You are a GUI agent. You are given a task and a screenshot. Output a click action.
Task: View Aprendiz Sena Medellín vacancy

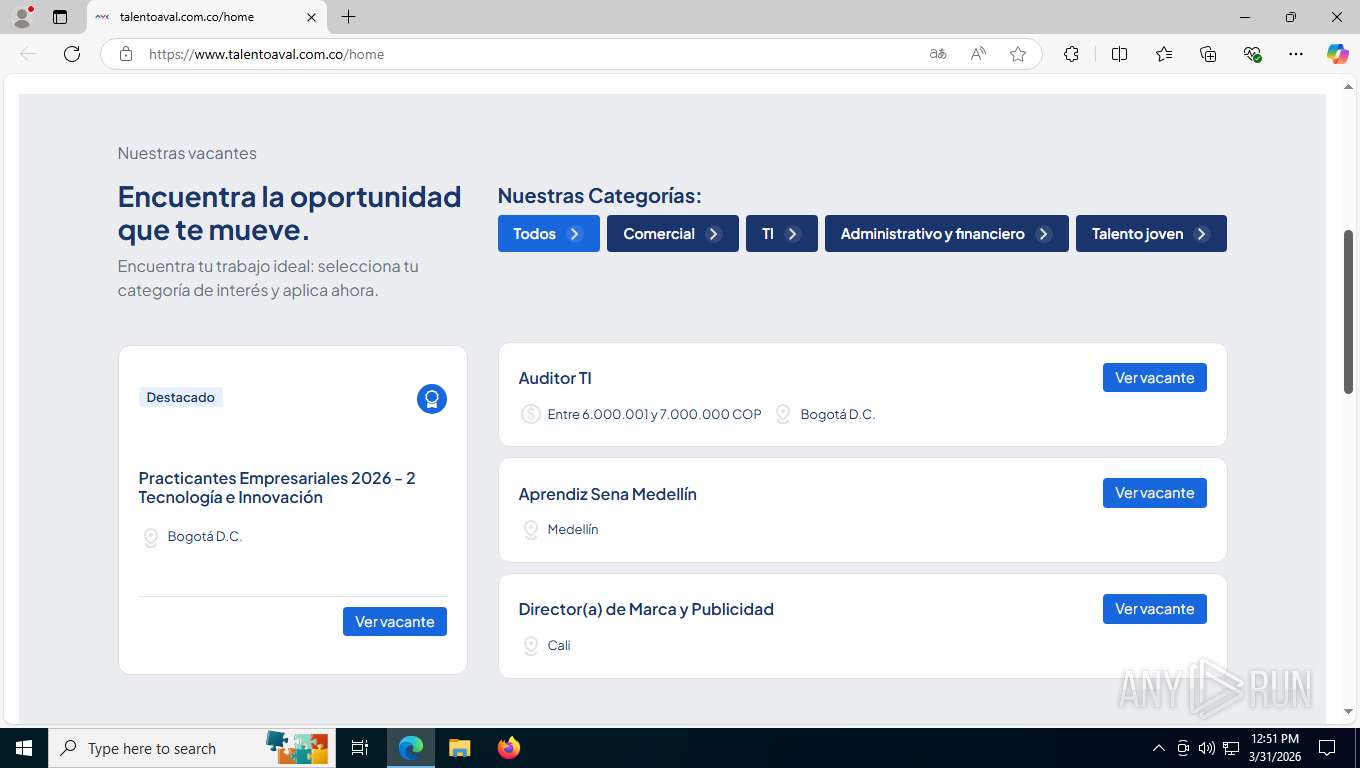click(x=1155, y=493)
